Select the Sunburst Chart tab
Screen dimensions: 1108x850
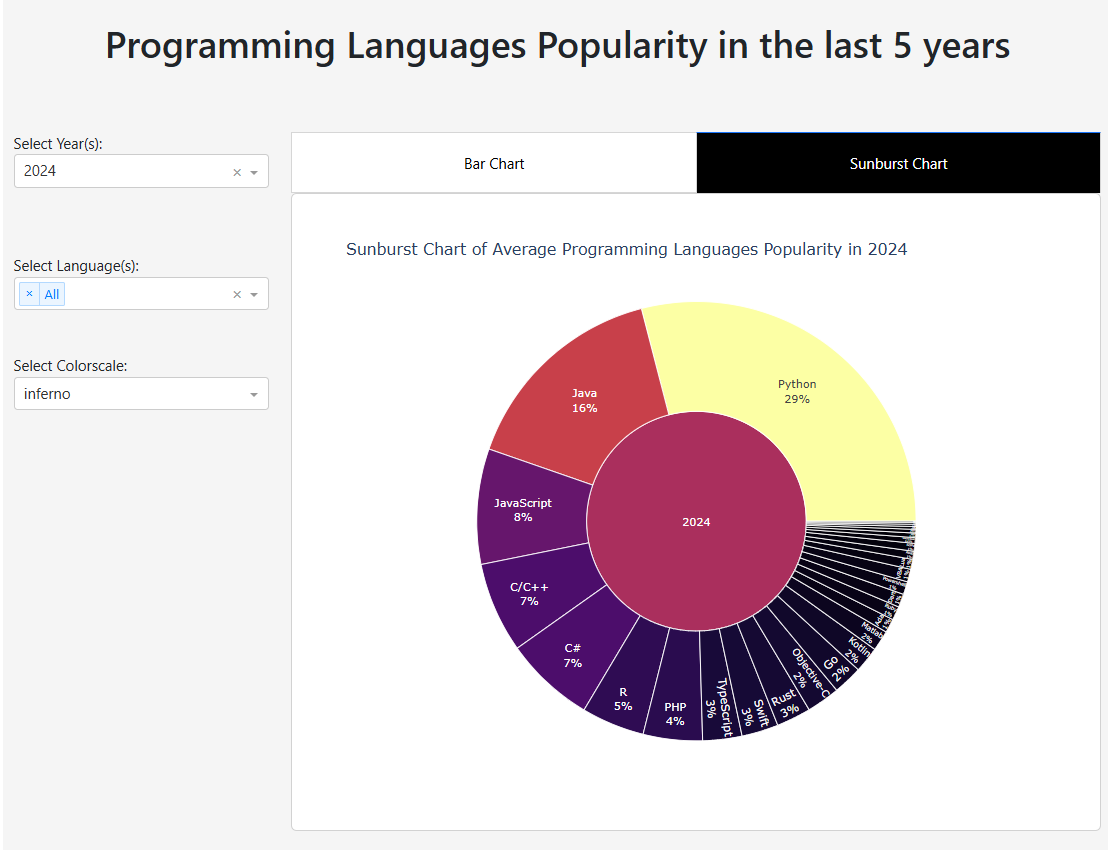click(x=898, y=163)
